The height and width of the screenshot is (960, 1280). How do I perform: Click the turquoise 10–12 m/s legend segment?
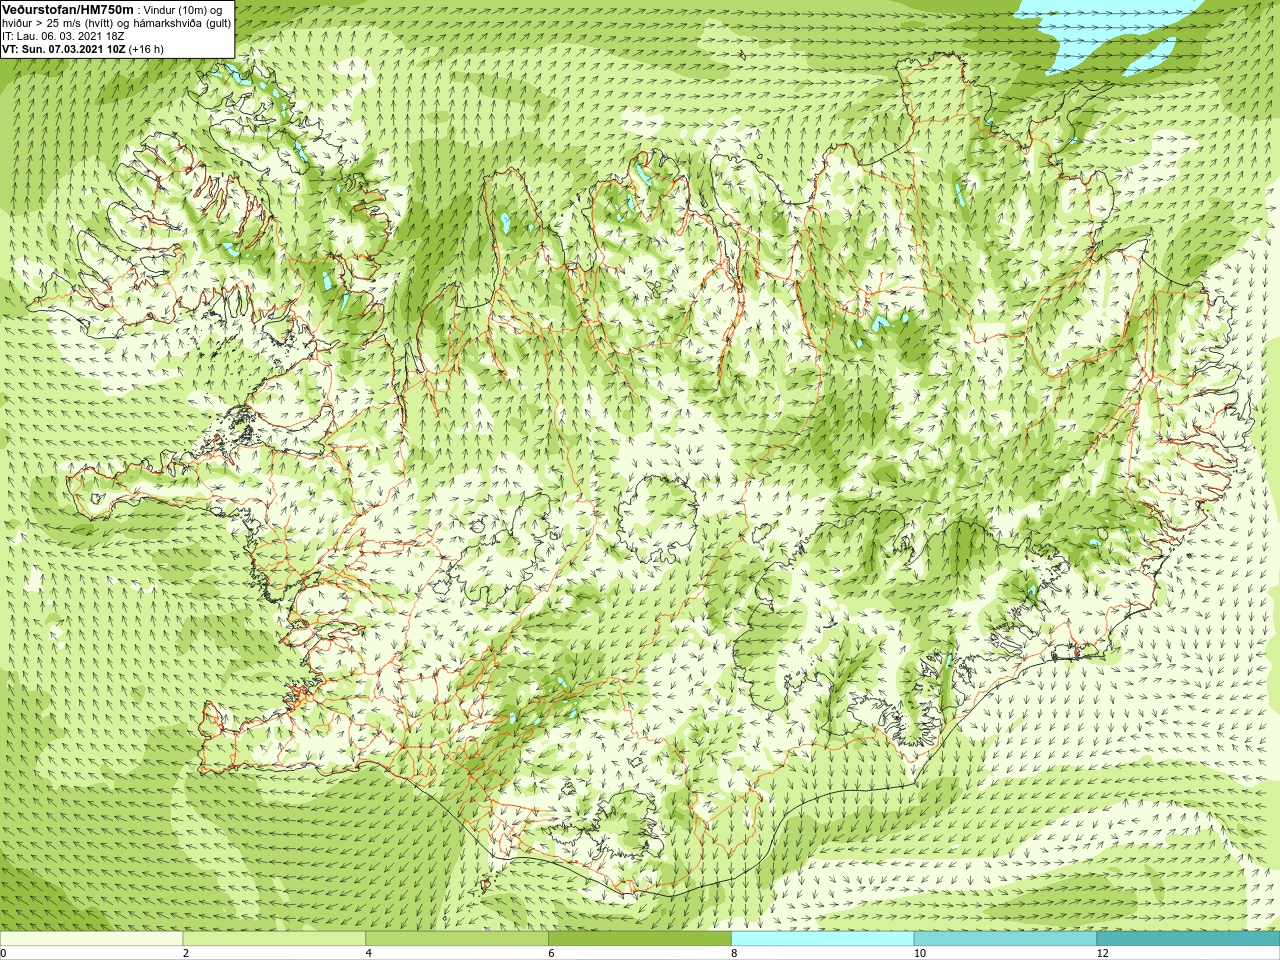click(x=1005, y=939)
